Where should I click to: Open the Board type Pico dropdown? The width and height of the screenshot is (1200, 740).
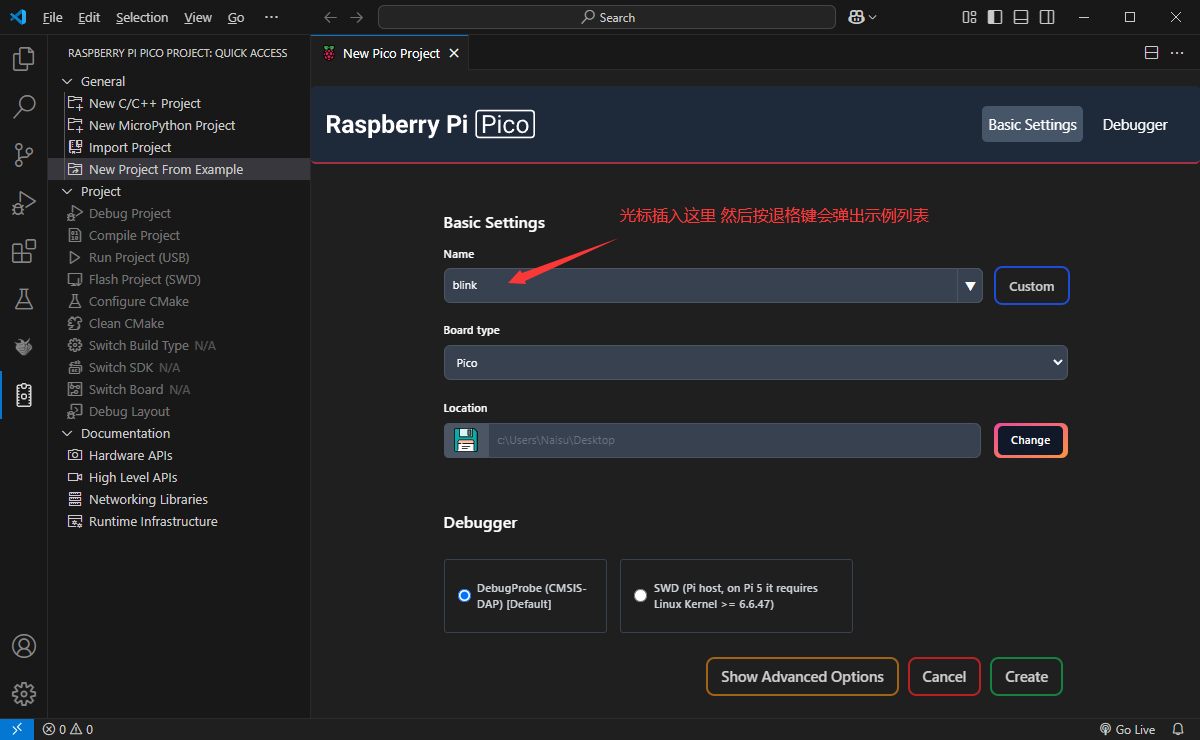tap(755, 363)
